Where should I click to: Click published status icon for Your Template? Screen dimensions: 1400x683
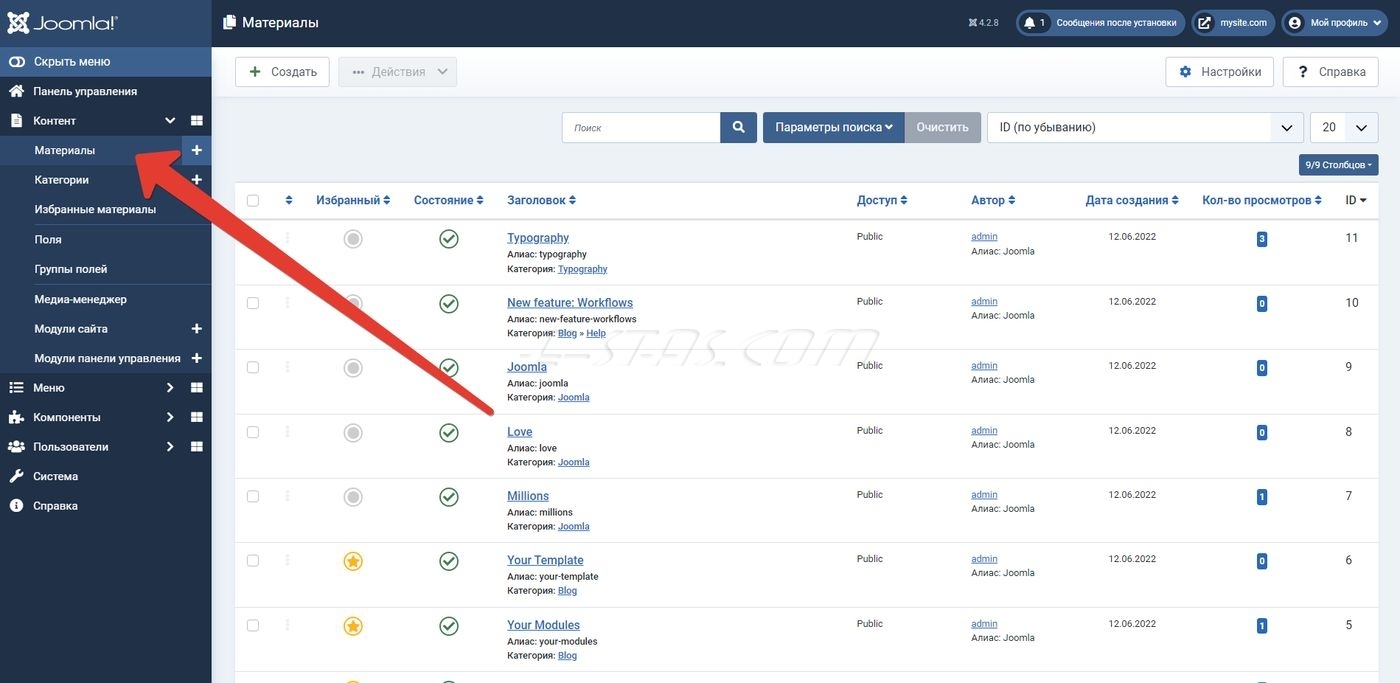click(449, 561)
